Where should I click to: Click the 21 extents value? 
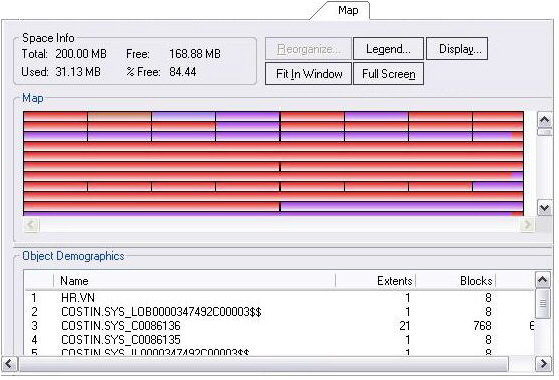coord(405,326)
